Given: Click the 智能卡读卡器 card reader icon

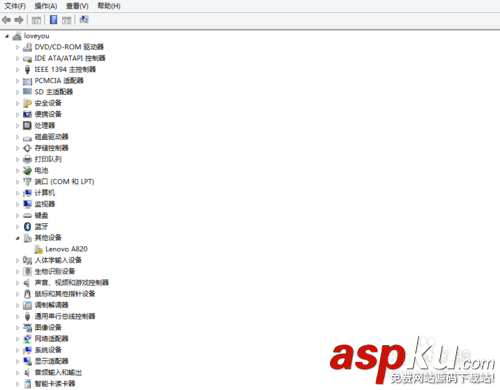Looking at the screenshot, I should (27, 384).
